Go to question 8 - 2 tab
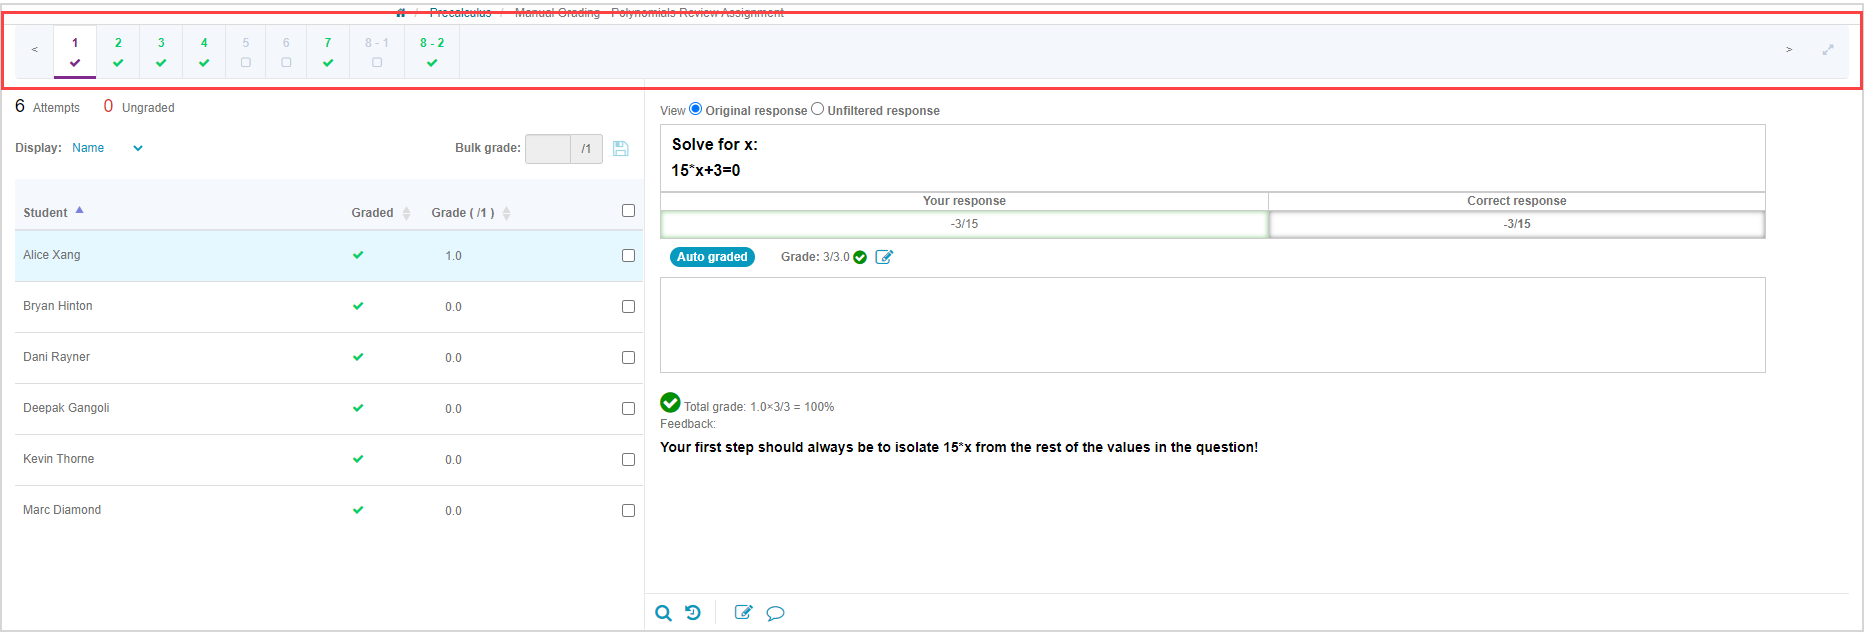The width and height of the screenshot is (1864, 632). (432, 52)
